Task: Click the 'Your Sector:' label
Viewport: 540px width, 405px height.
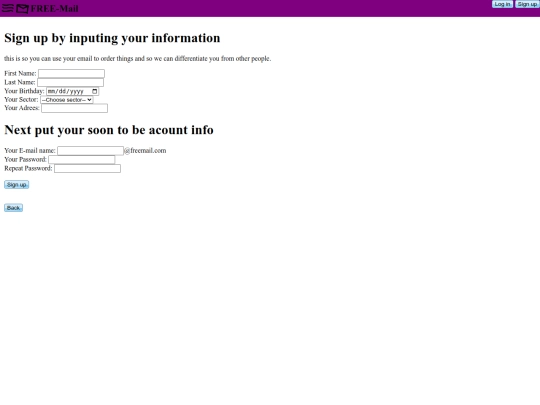Action: click(x=21, y=100)
